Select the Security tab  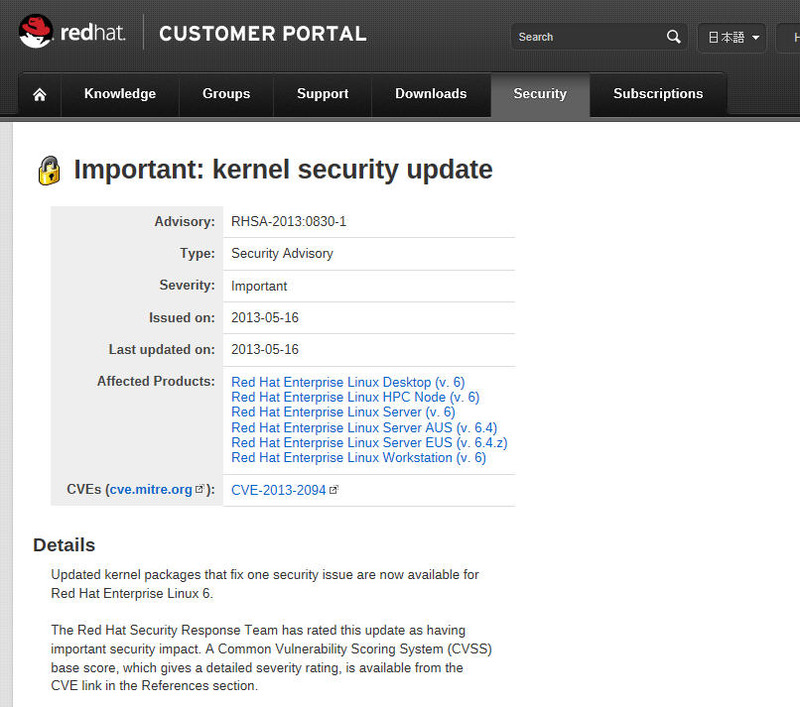pos(540,94)
